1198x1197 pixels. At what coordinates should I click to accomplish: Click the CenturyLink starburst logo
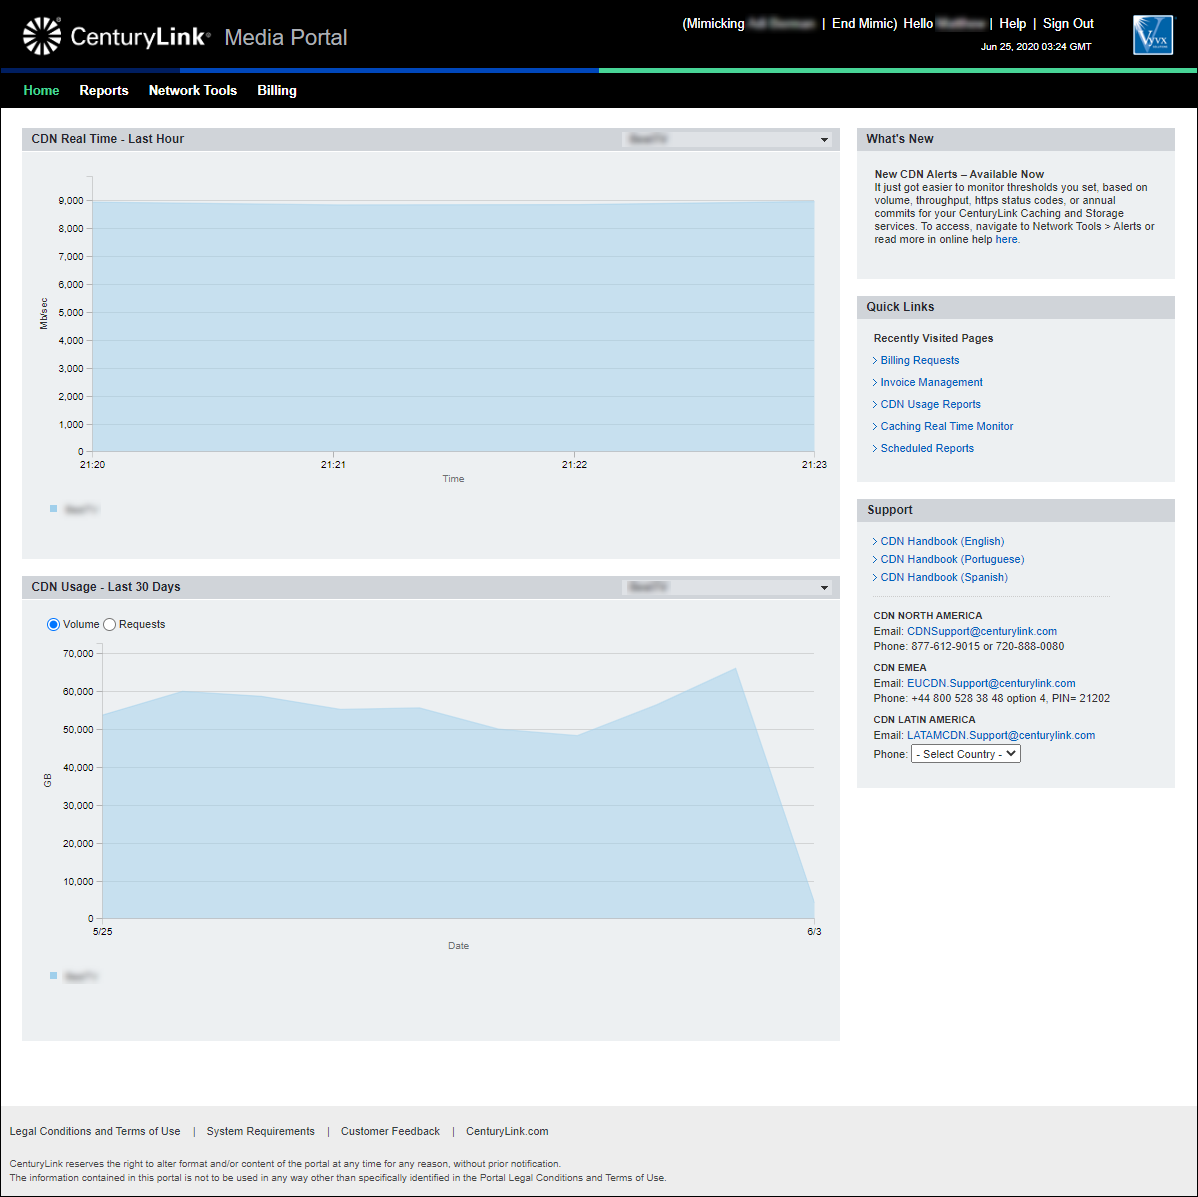point(42,36)
